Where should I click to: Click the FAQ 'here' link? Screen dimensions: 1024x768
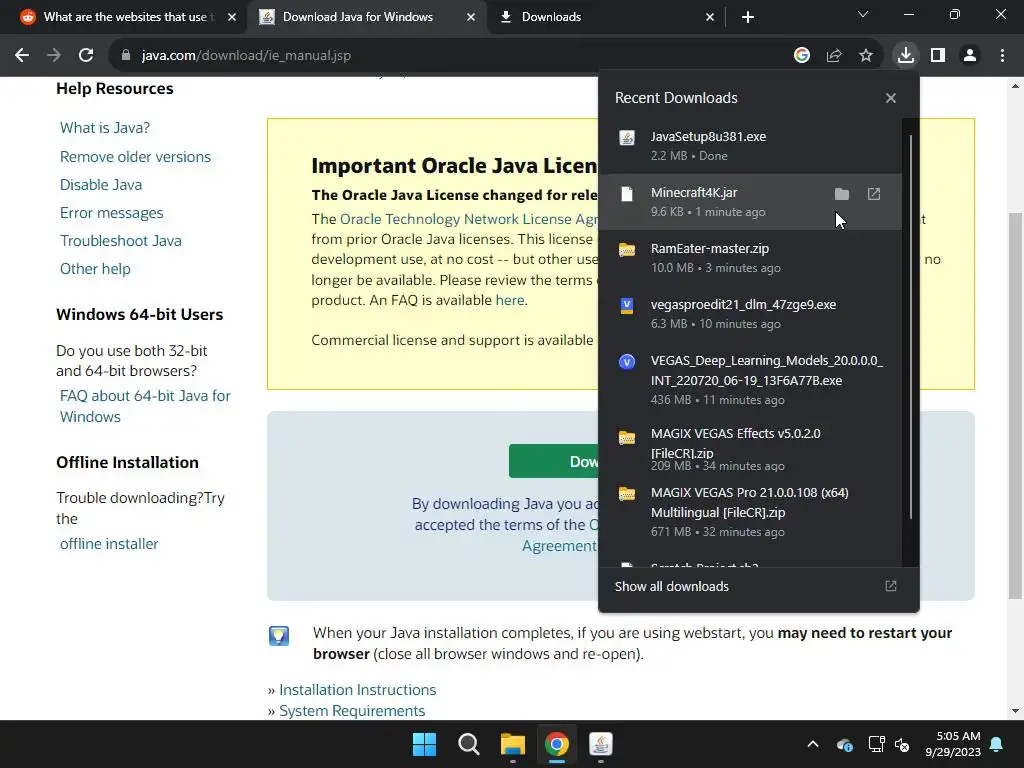[x=509, y=300]
